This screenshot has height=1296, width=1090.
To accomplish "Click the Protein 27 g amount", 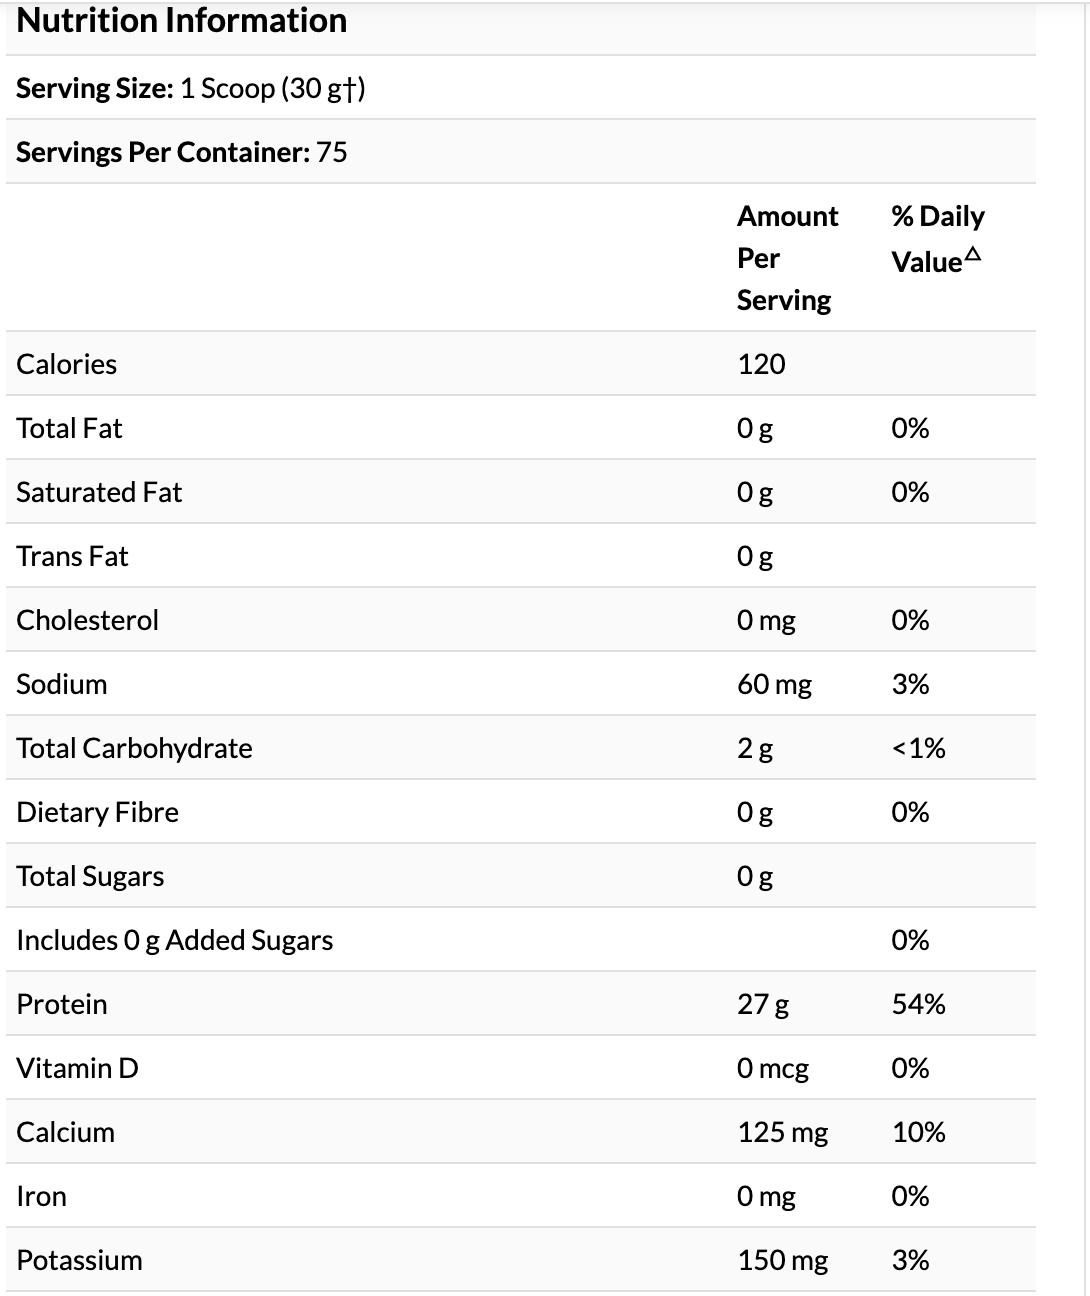I will coord(763,1004).
